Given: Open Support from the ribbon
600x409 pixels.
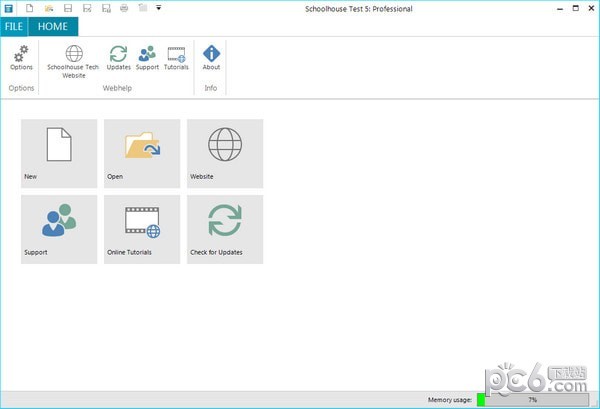Looking at the screenshot, I should pos(147,56).
